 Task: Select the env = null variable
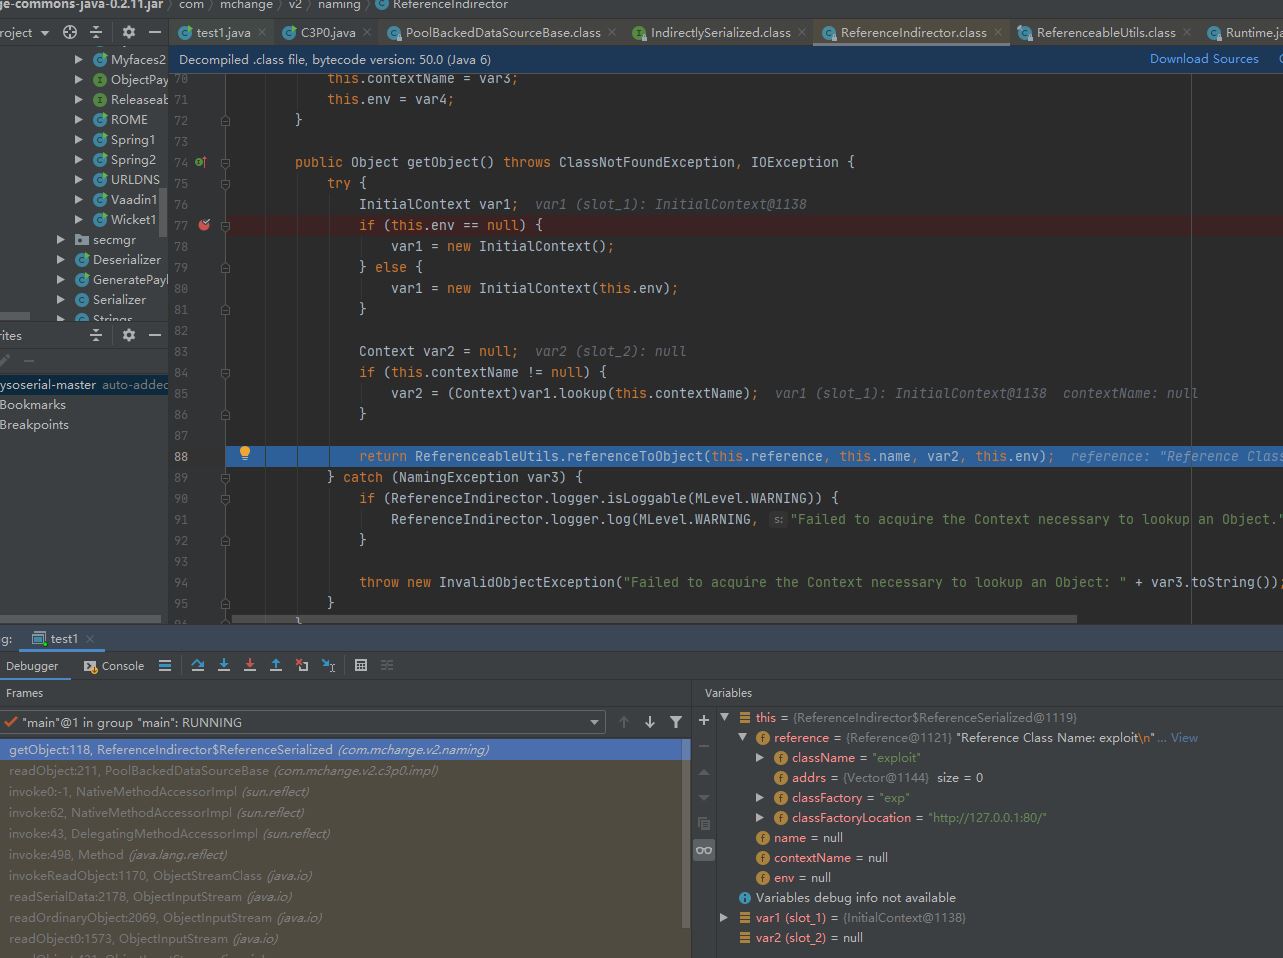802,877
